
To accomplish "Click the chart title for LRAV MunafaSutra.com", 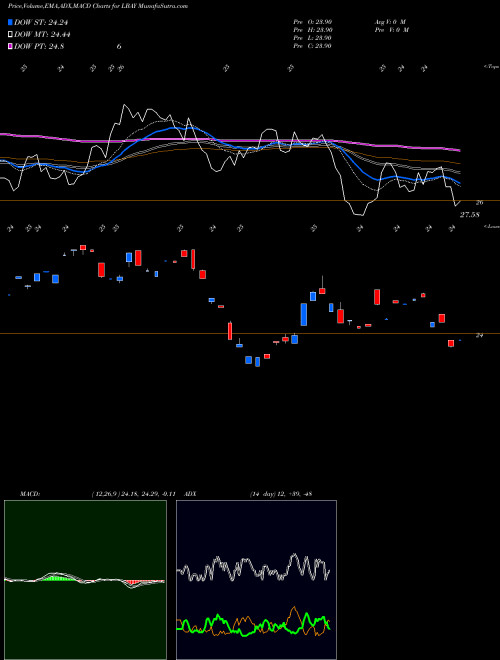I will (x=98, y=6).
